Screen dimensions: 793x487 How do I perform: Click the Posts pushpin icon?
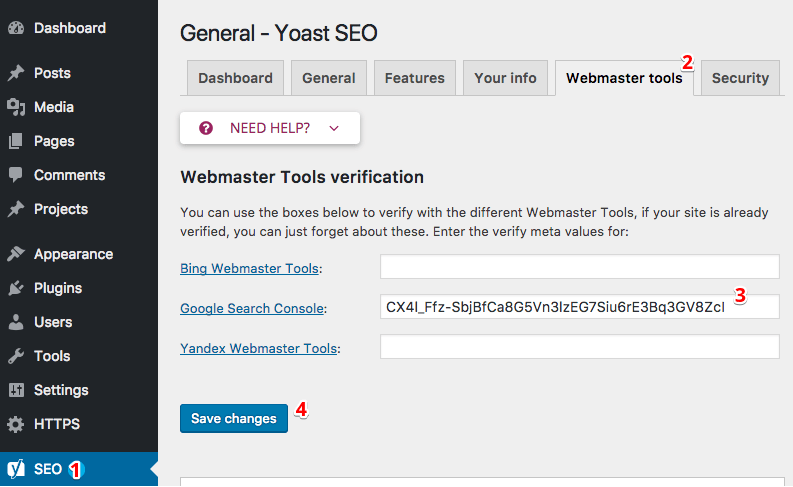coord(16,73)
